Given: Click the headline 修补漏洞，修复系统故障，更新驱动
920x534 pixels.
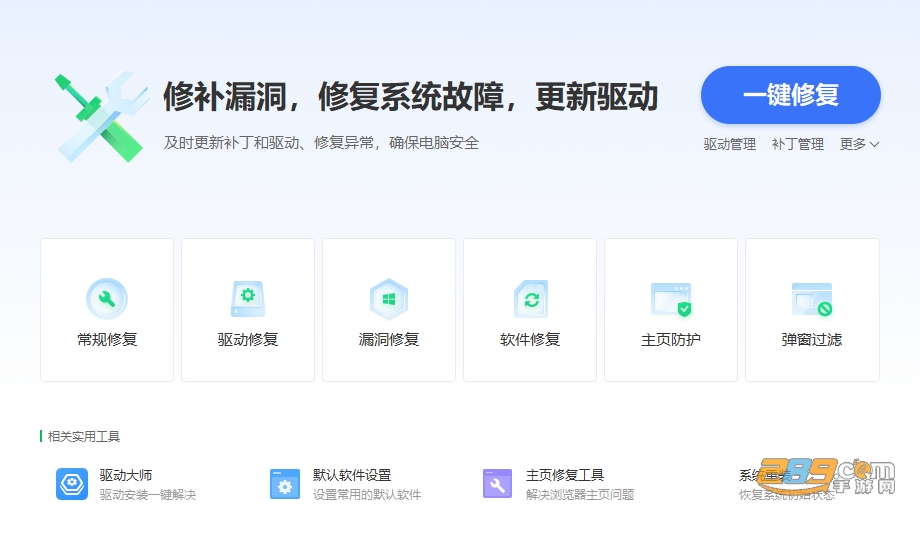Looking at the screenshot, I should click(410, 97).
